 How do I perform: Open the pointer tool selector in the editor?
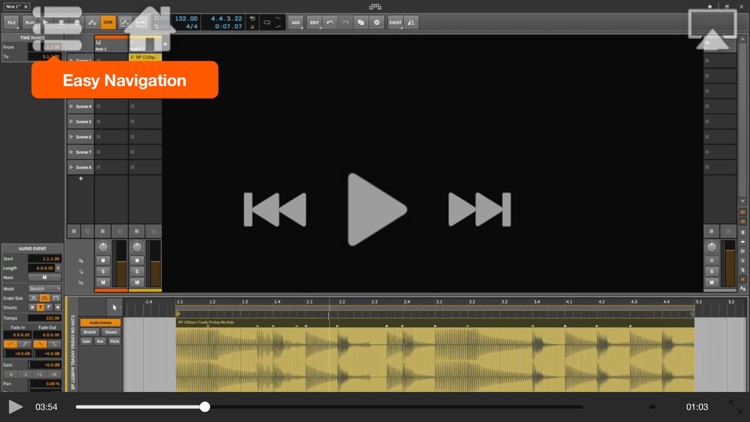(114, 307)
